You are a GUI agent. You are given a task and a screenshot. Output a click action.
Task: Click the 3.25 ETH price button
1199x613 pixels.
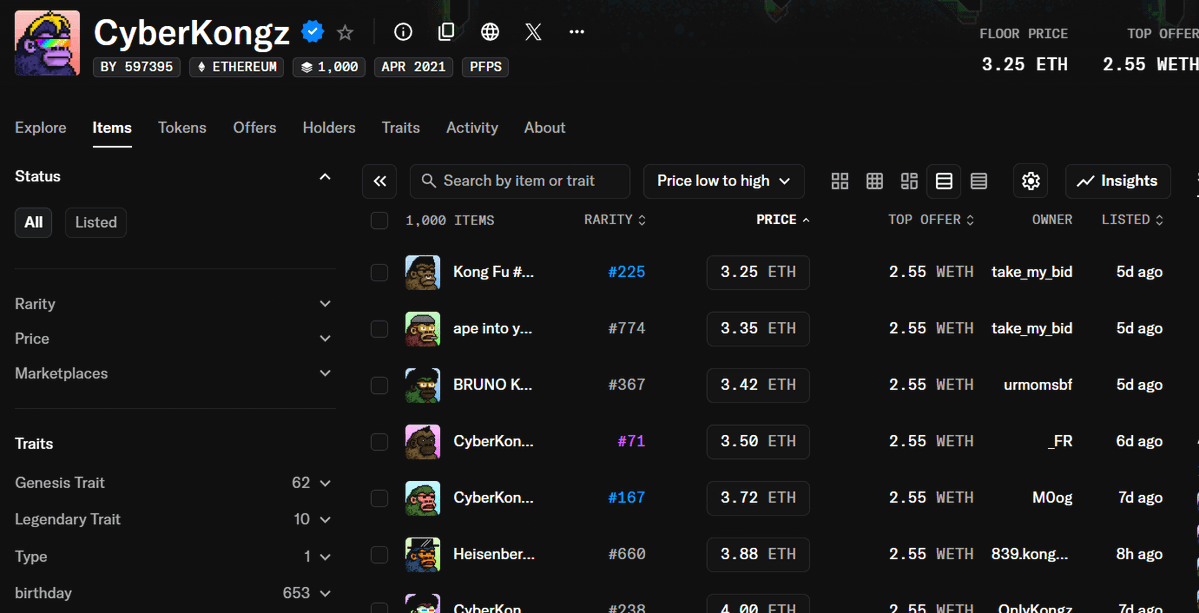758,272
